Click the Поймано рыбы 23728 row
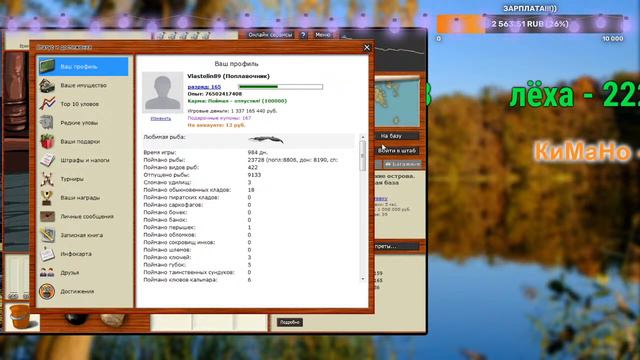The image size is (640, 360). coord(249,160)
